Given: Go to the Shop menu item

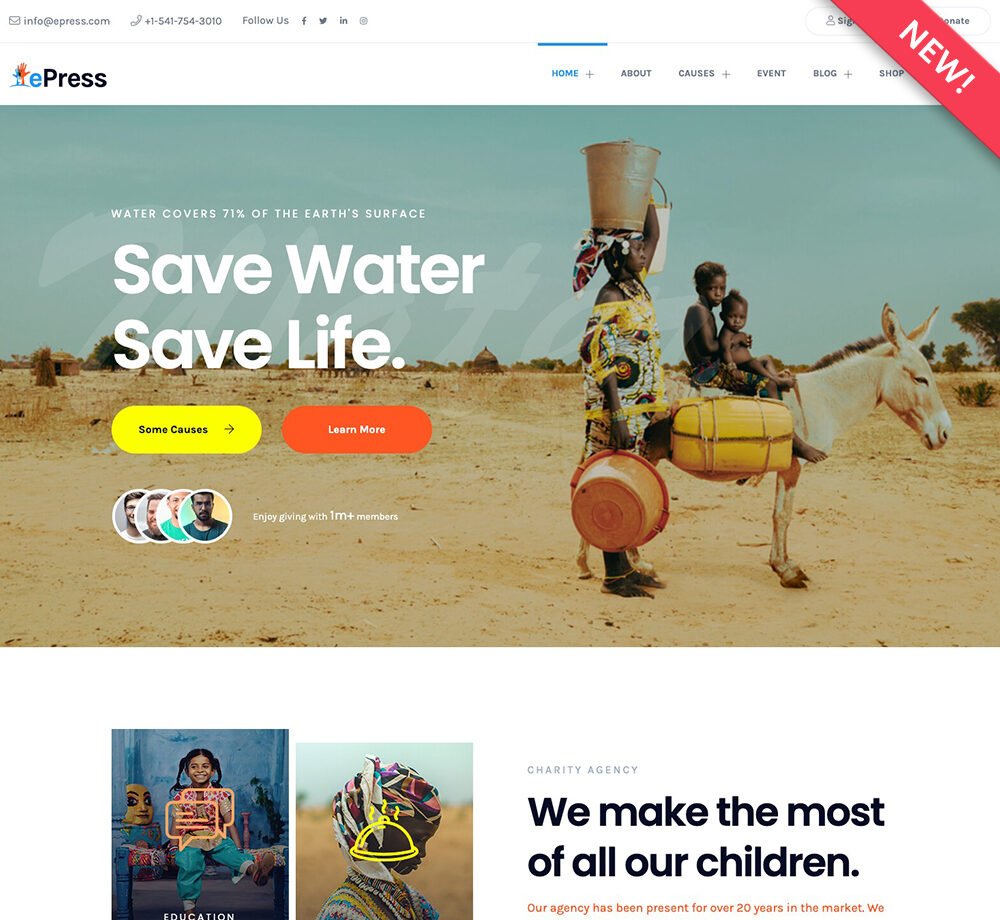Looking at the screenshot, I should pyautogui.click(x=892, y=73).
